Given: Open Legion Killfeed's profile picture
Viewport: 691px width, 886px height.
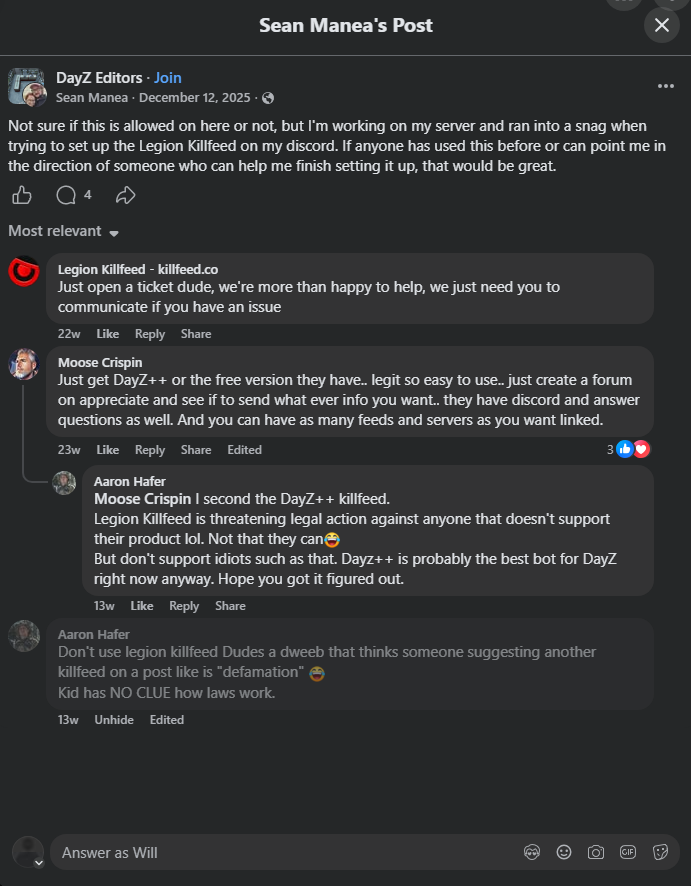Looking at the screenshot, I should tap(24, 271).
